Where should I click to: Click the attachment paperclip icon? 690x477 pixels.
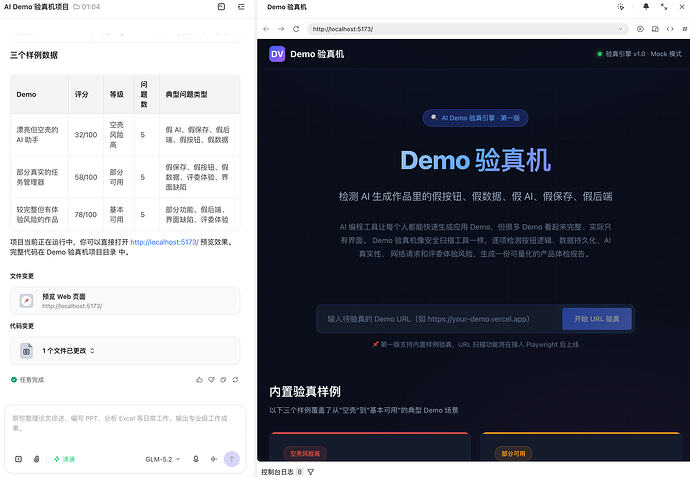tap(37, 459)
